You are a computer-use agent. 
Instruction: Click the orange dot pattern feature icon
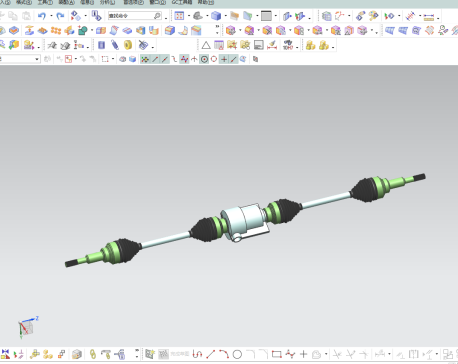[x=56, y=31]
